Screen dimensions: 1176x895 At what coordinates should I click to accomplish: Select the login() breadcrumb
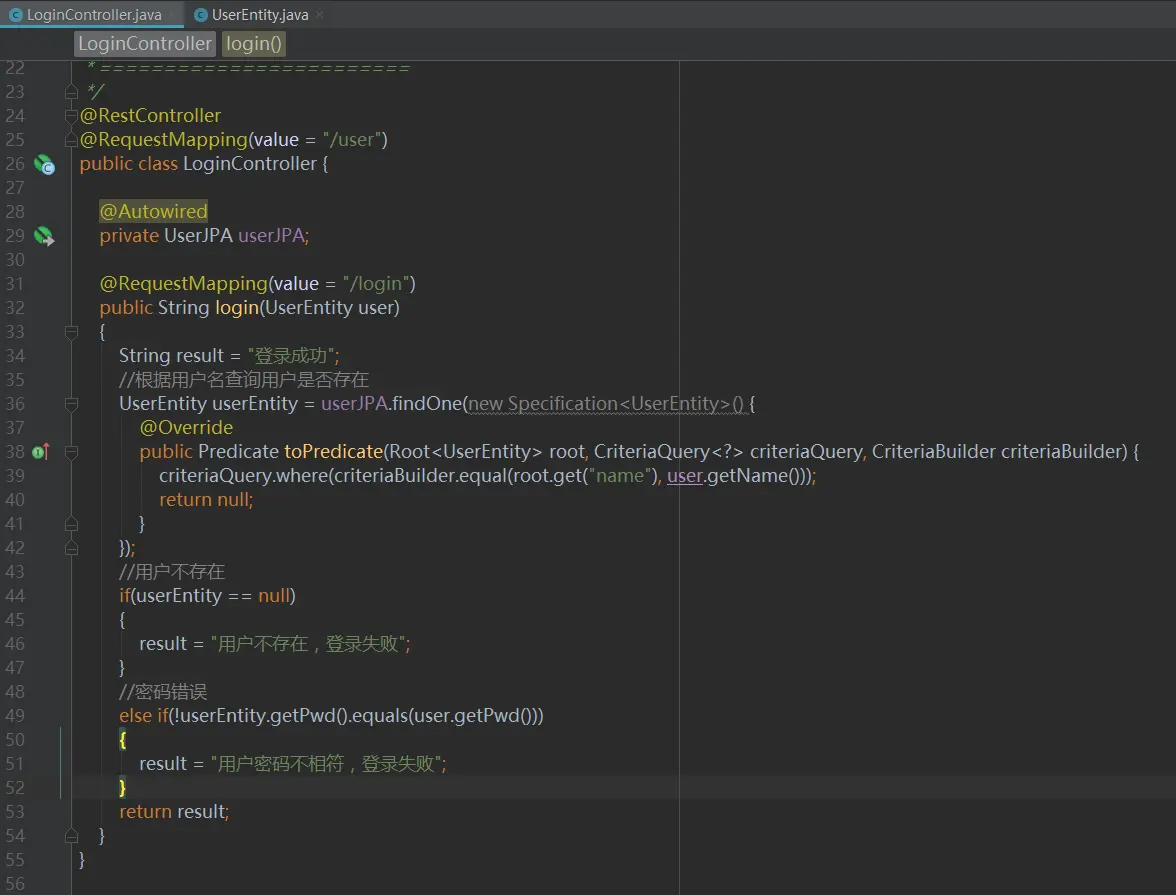pos(254,44)
